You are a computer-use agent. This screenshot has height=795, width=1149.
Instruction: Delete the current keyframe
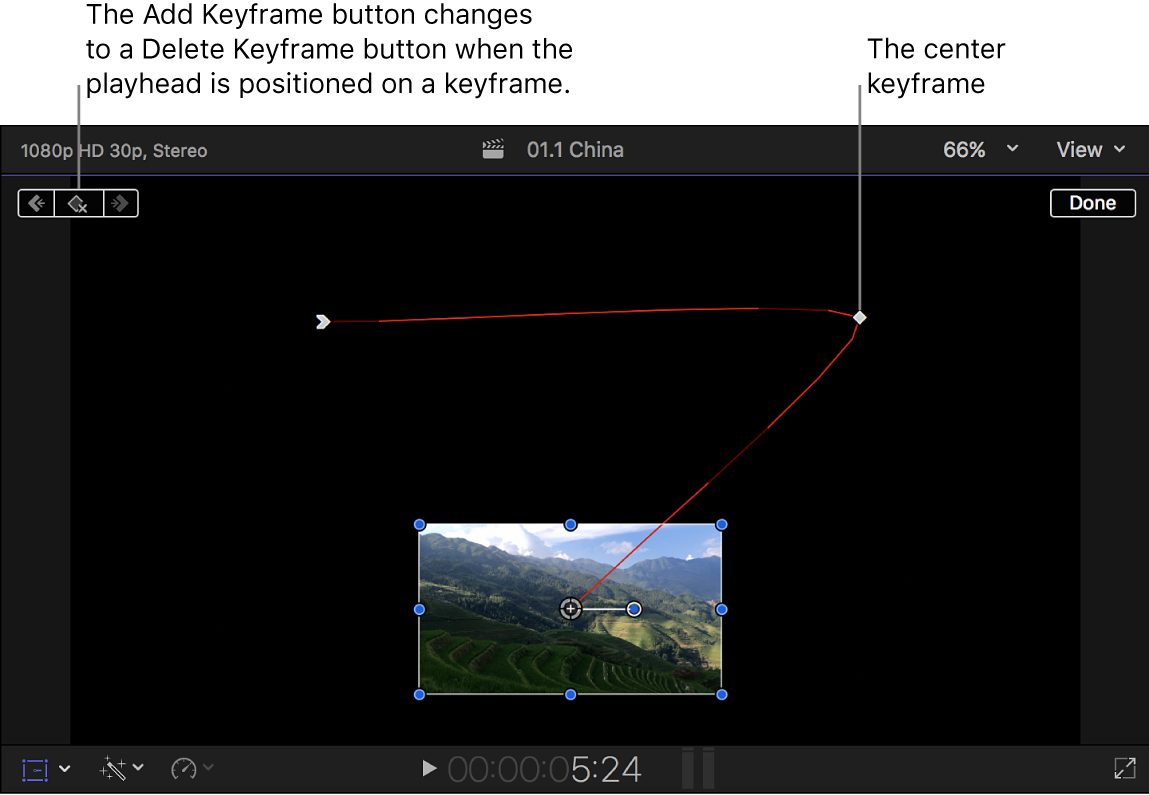(x=78, y=202)
